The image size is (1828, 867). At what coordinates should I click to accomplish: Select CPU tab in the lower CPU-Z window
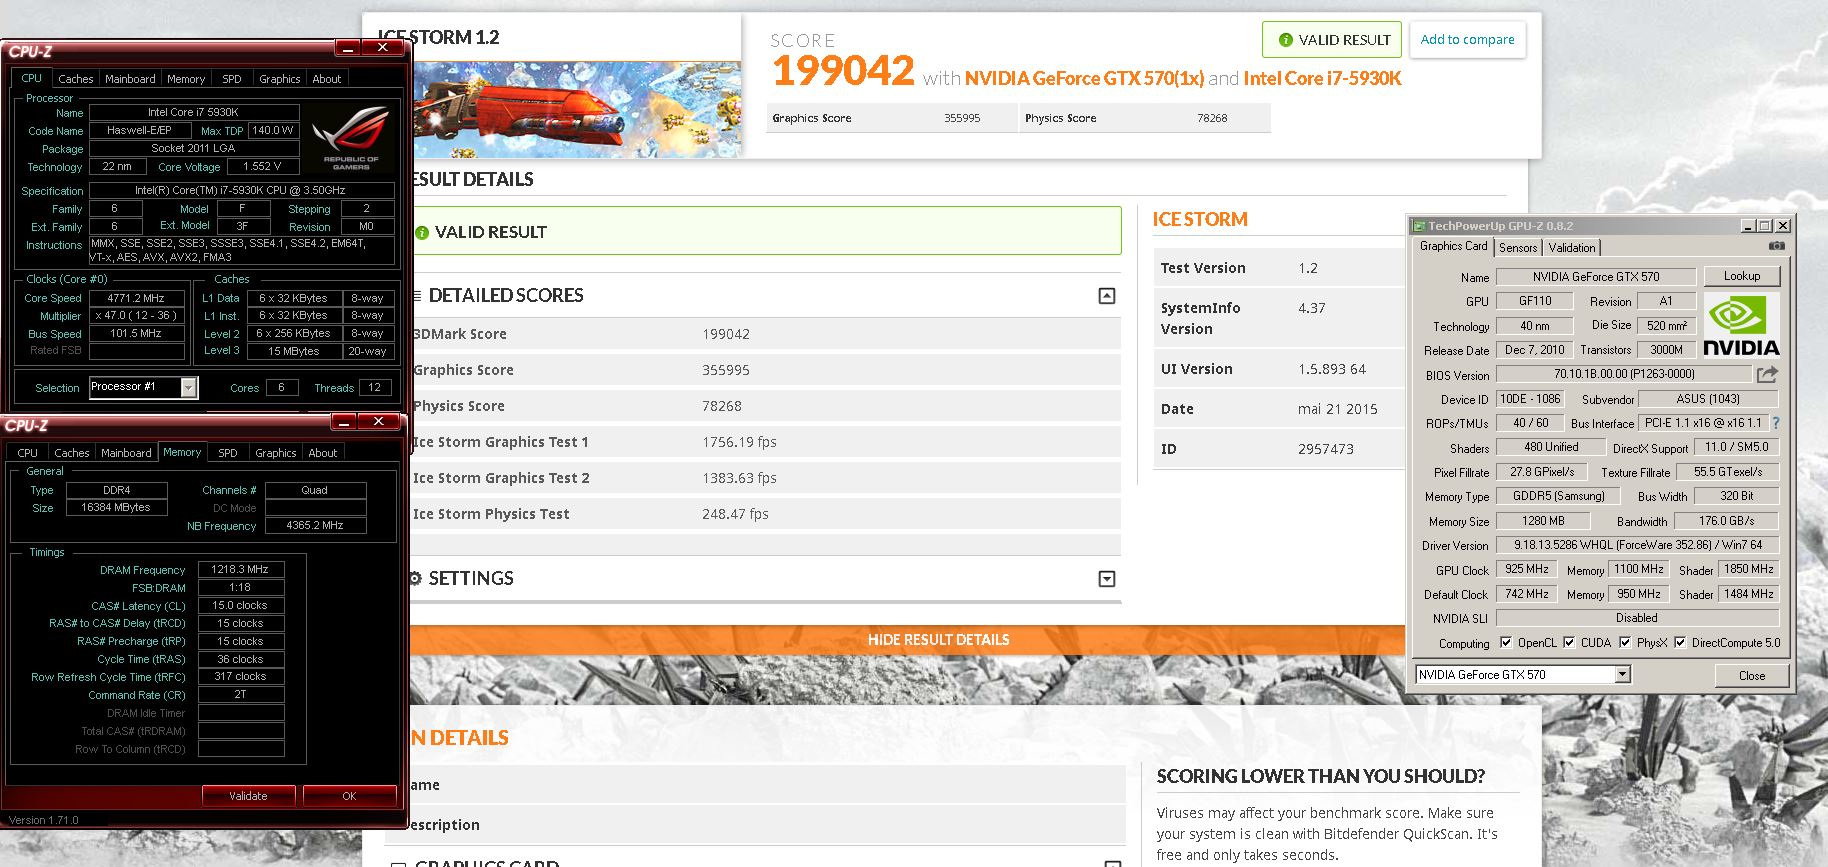pos(28,453)
